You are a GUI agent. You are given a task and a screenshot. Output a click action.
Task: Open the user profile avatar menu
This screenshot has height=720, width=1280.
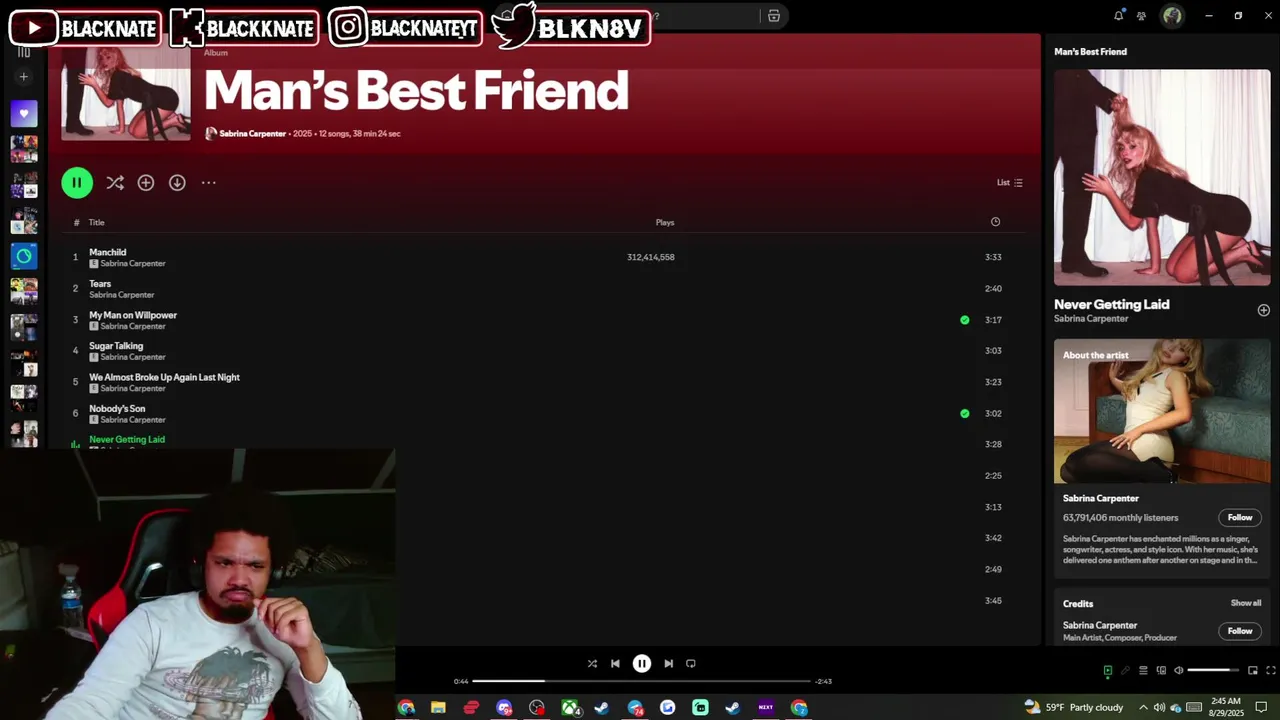1172,16
